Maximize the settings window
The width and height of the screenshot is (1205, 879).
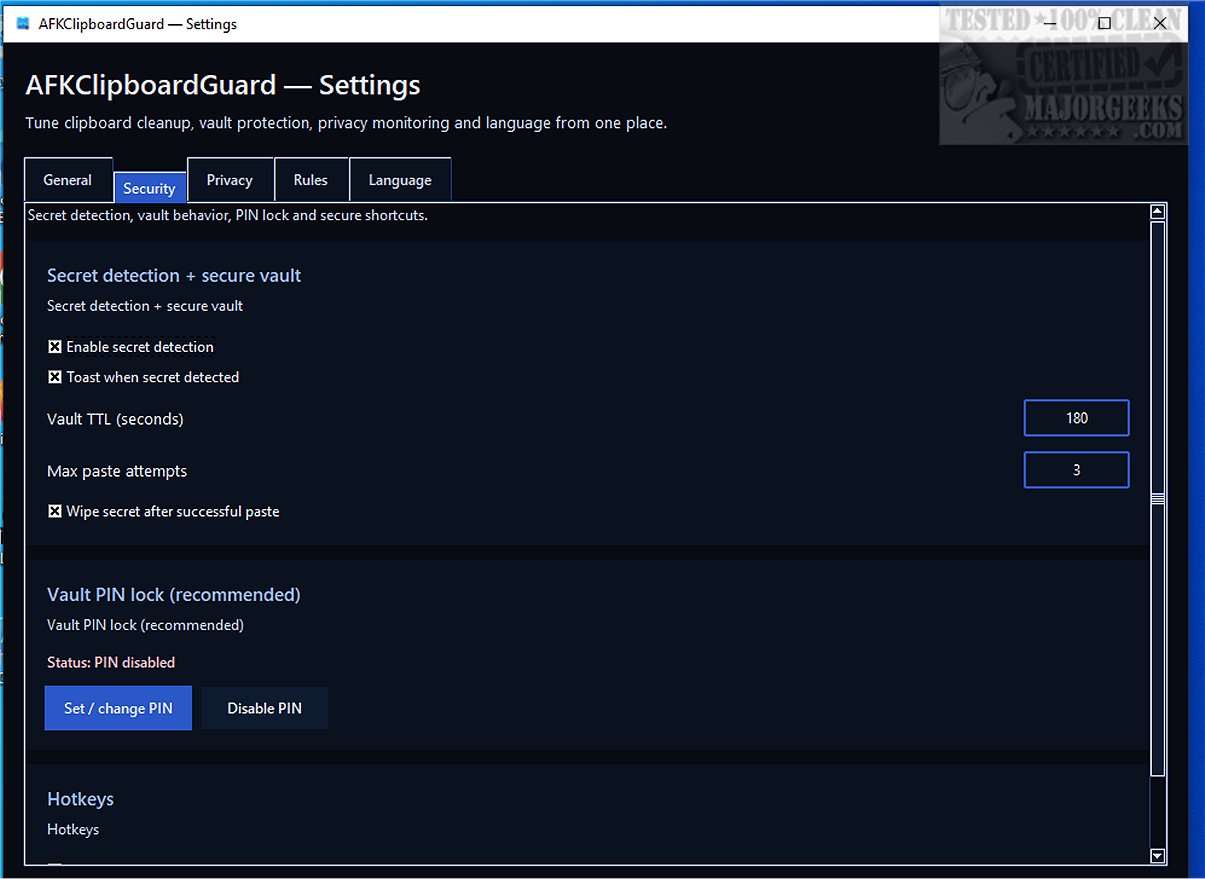[x=1104, y=23]
